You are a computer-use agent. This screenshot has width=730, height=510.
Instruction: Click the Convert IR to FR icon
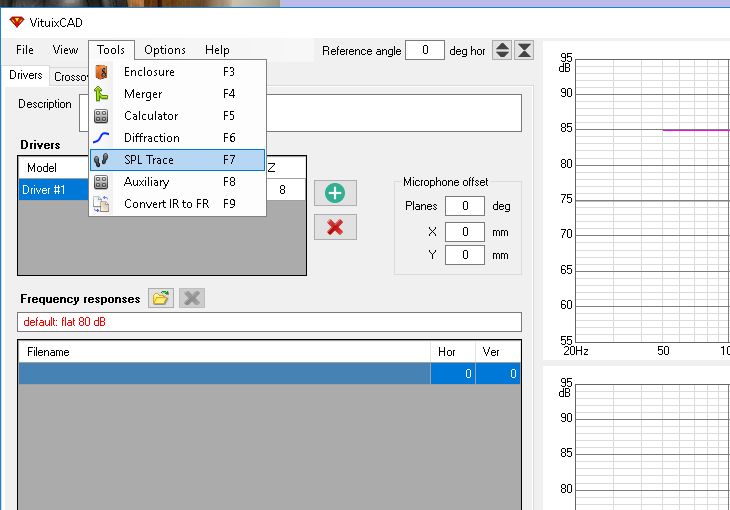point(101,204)
